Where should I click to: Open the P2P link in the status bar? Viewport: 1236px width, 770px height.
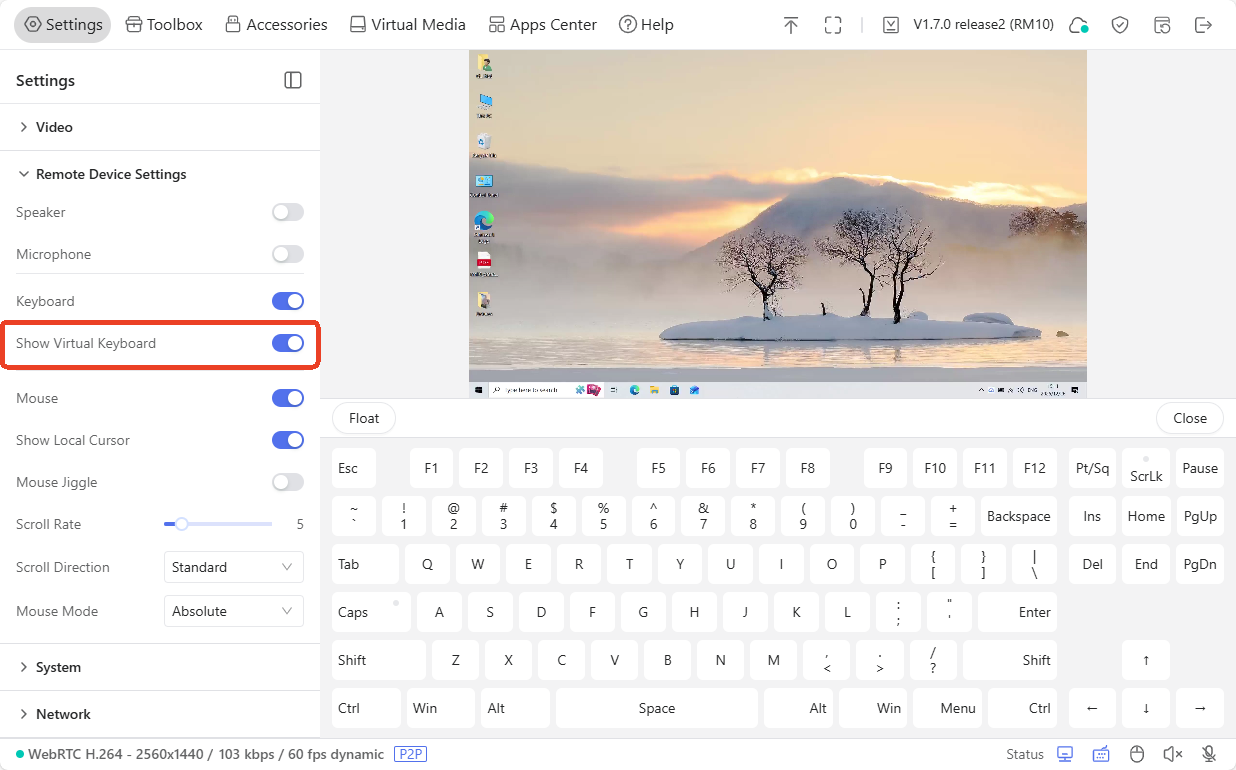(x=410, y=754)
